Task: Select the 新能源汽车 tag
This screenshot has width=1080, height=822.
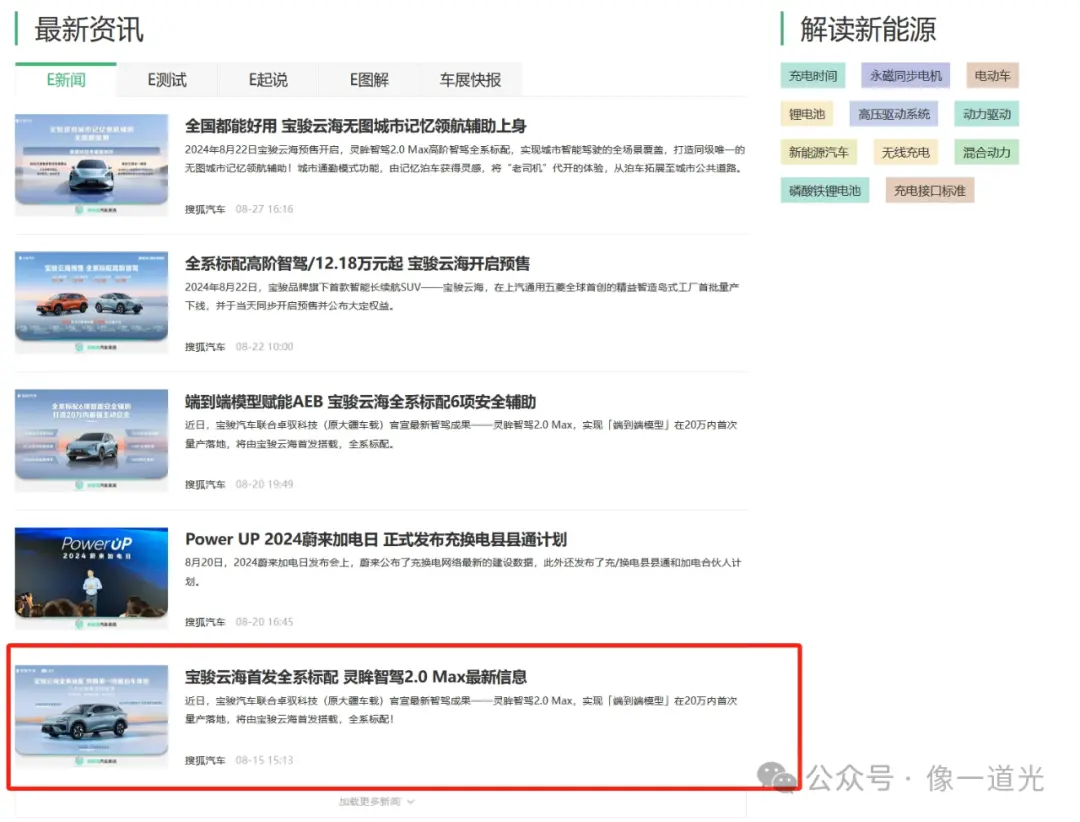Action: 818,153
